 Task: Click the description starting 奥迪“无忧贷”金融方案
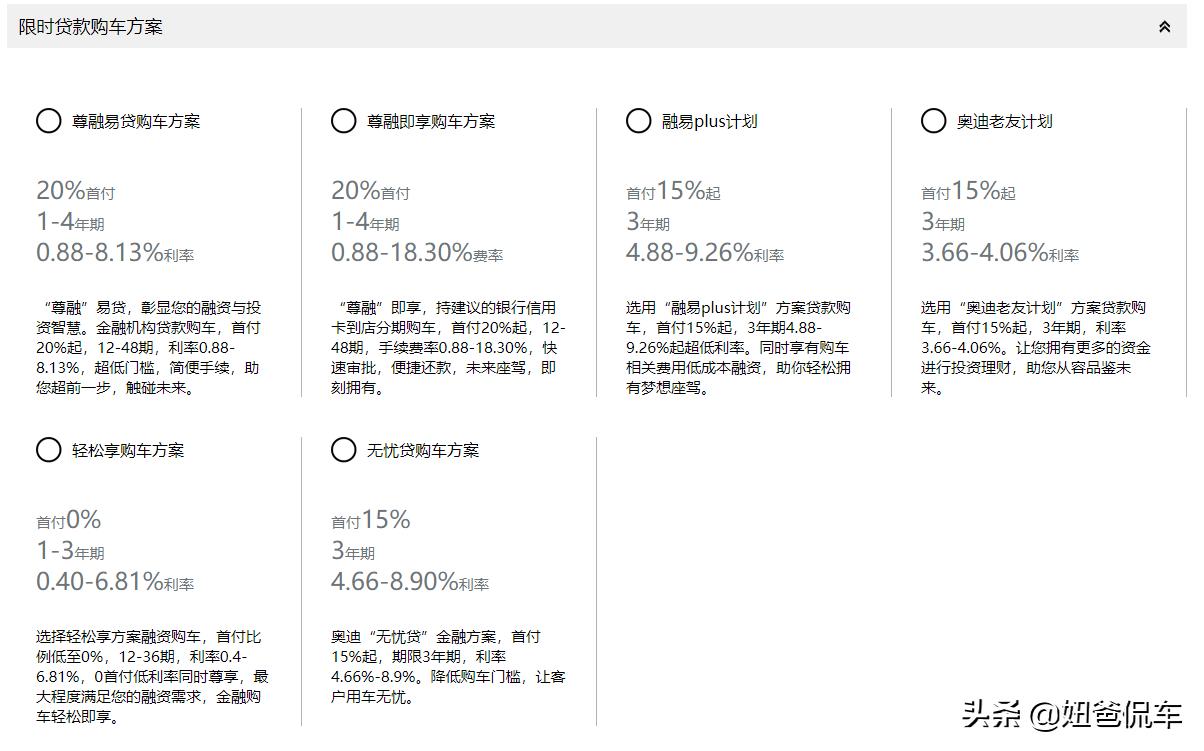tap(448, 666)
